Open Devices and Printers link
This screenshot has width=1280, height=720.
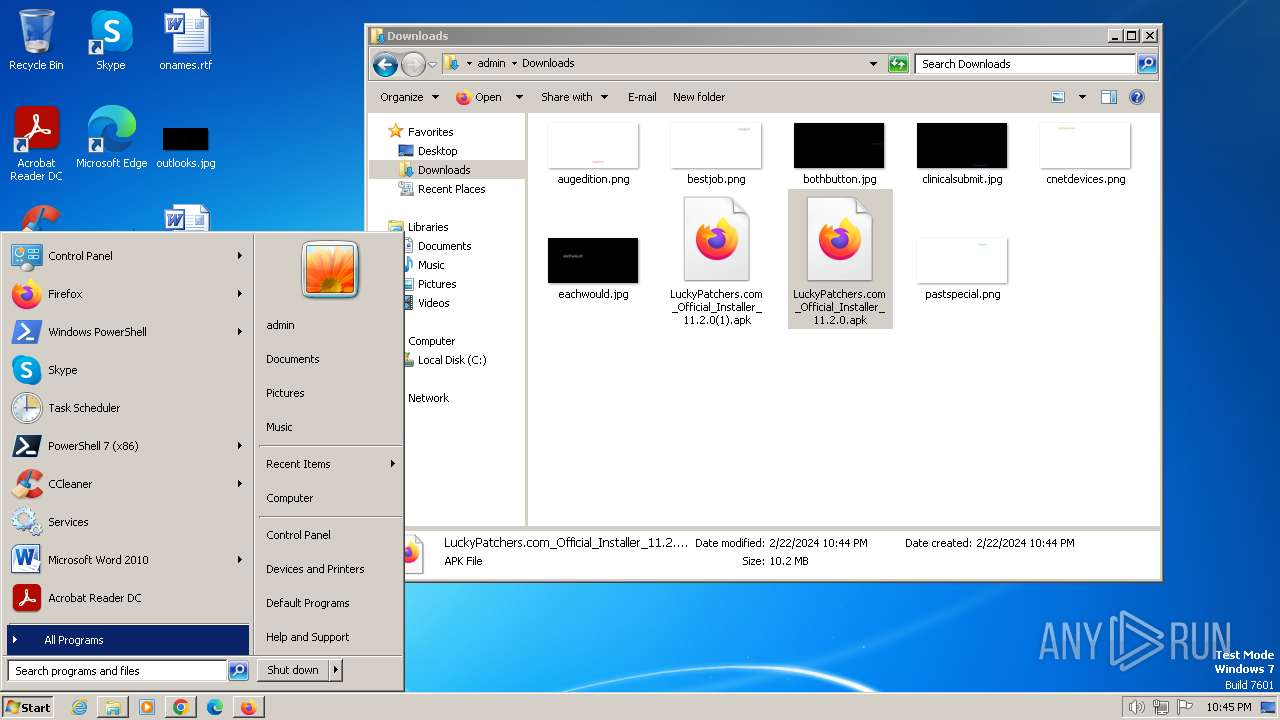(x=315, y=569)
